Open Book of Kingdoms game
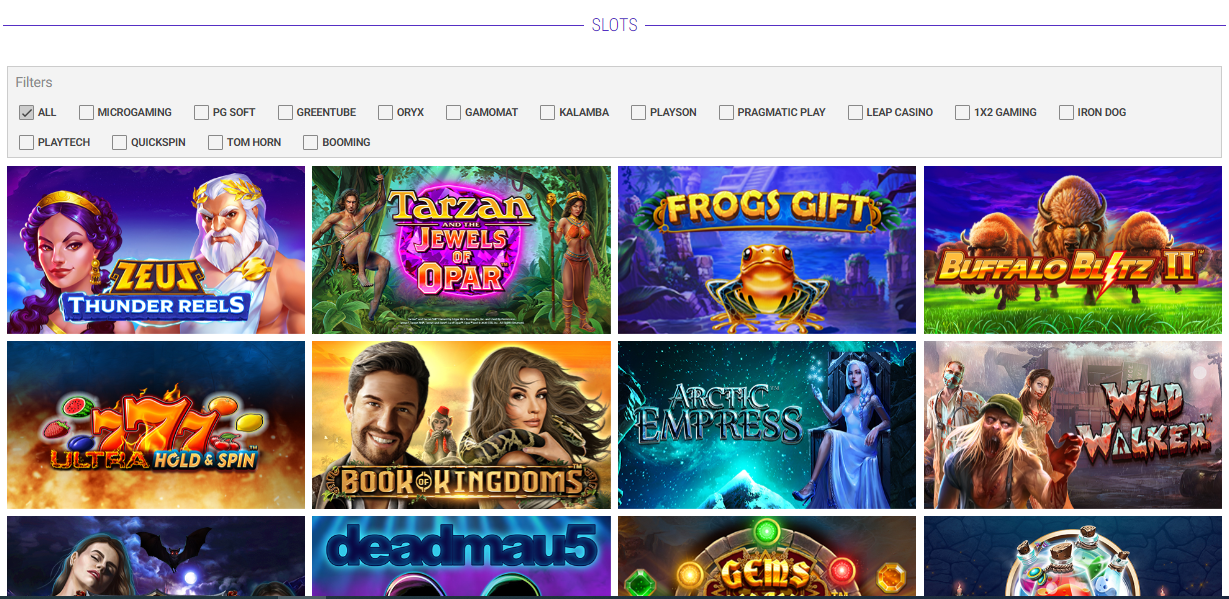1229x599 pixels. coord(461,425)
